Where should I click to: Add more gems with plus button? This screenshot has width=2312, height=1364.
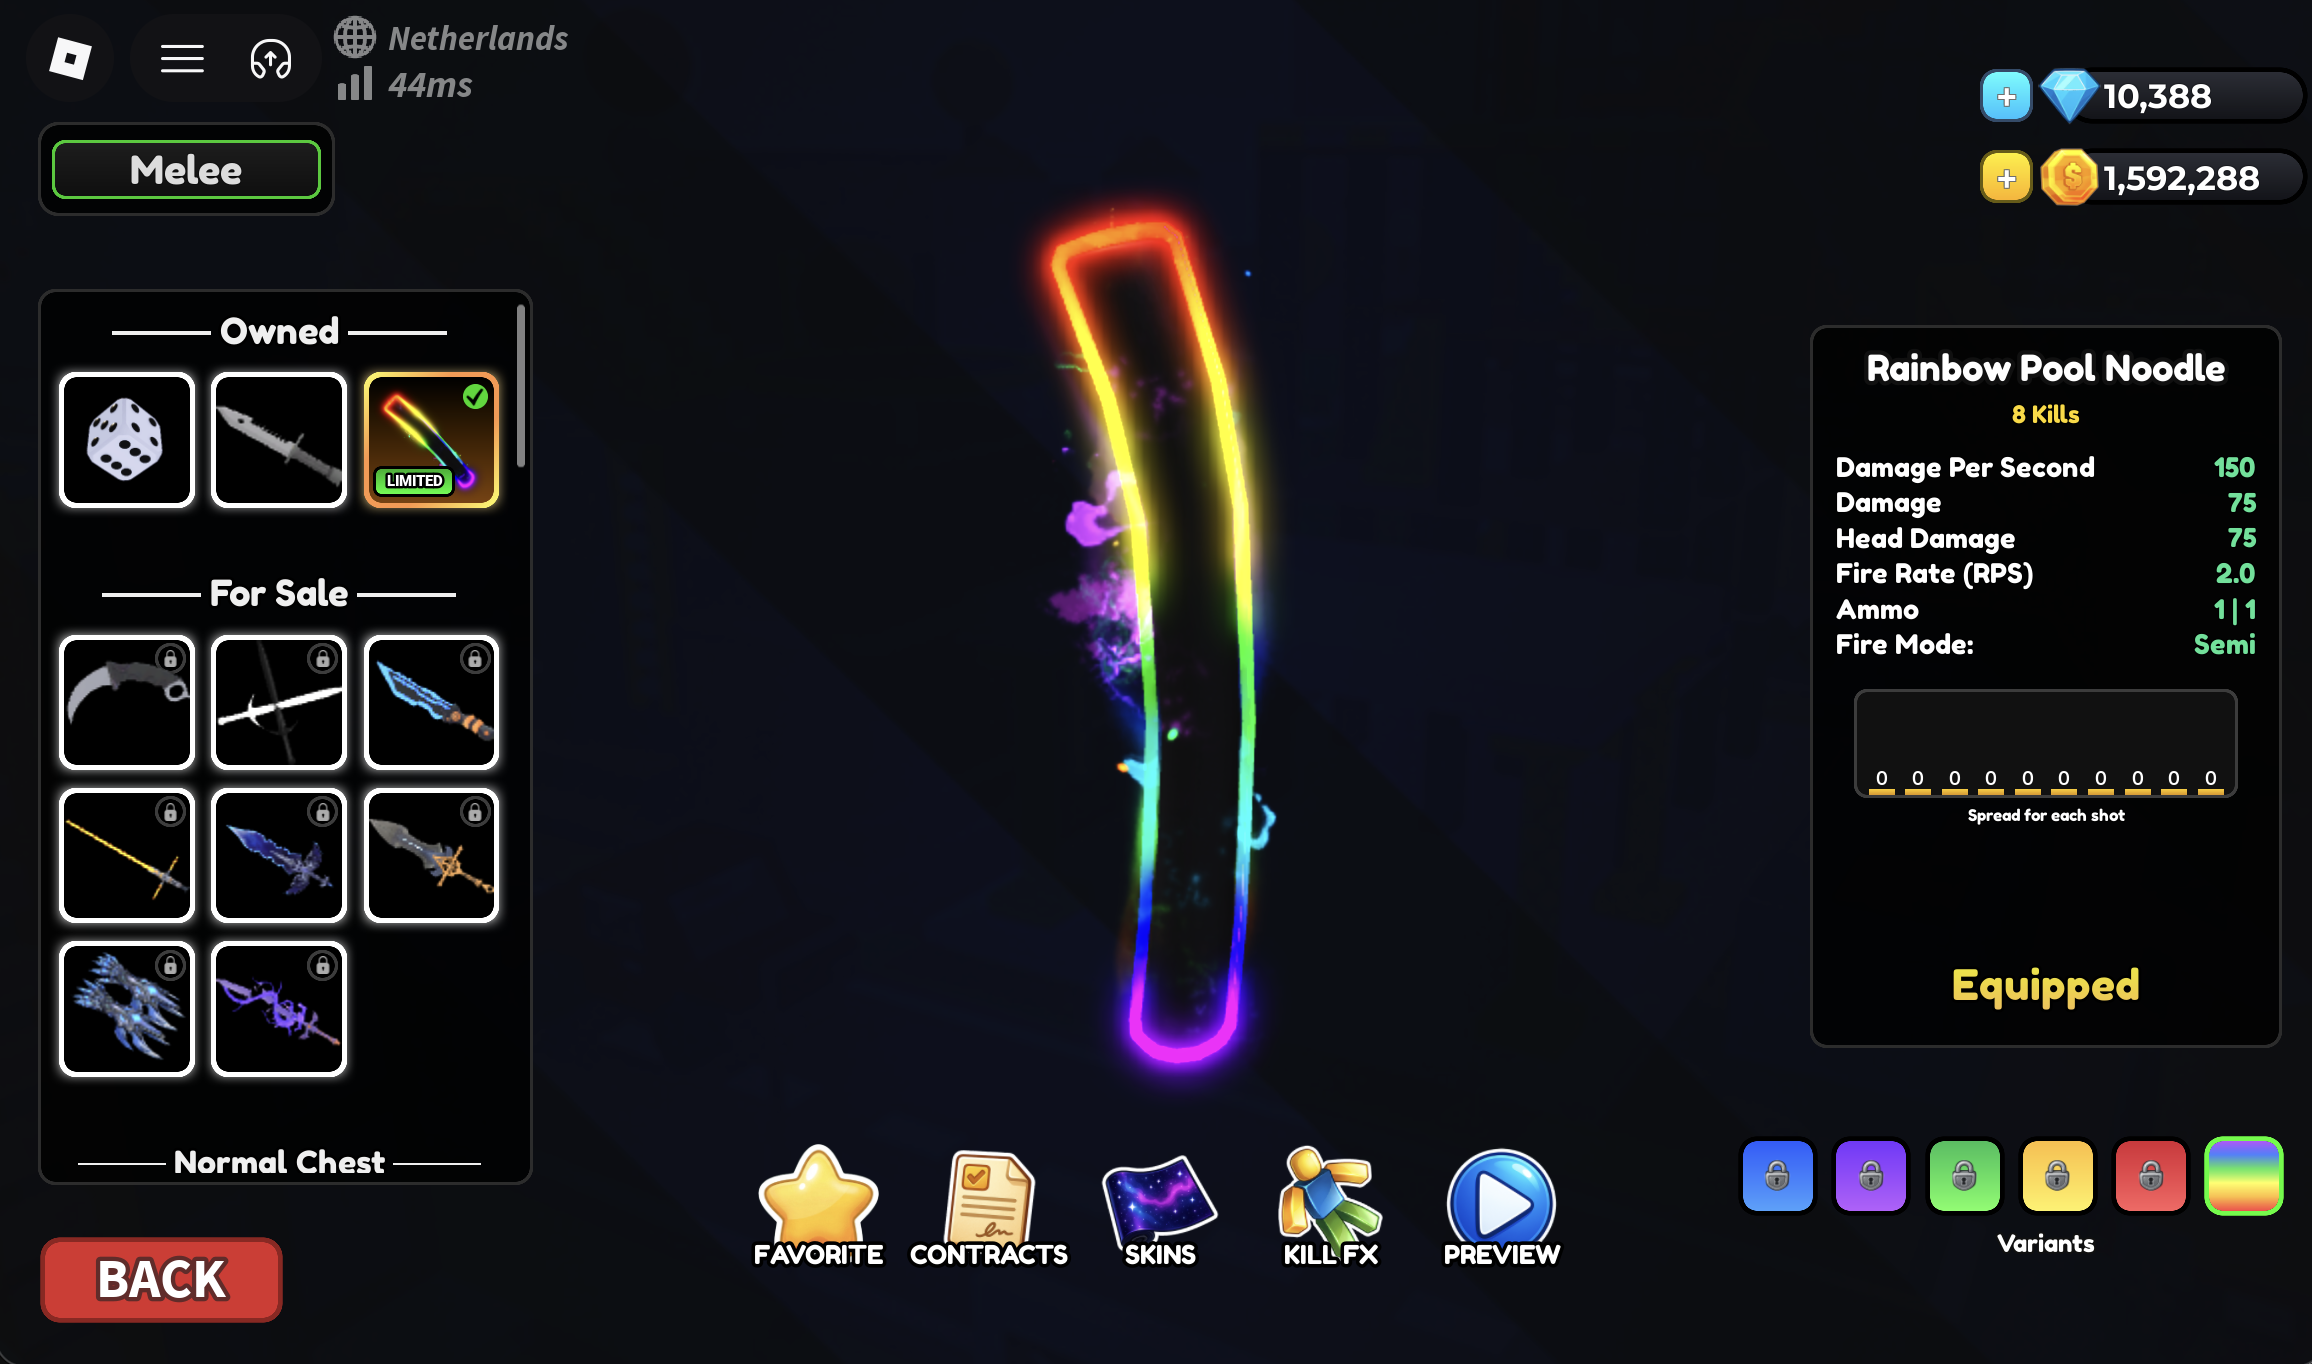2006,96
